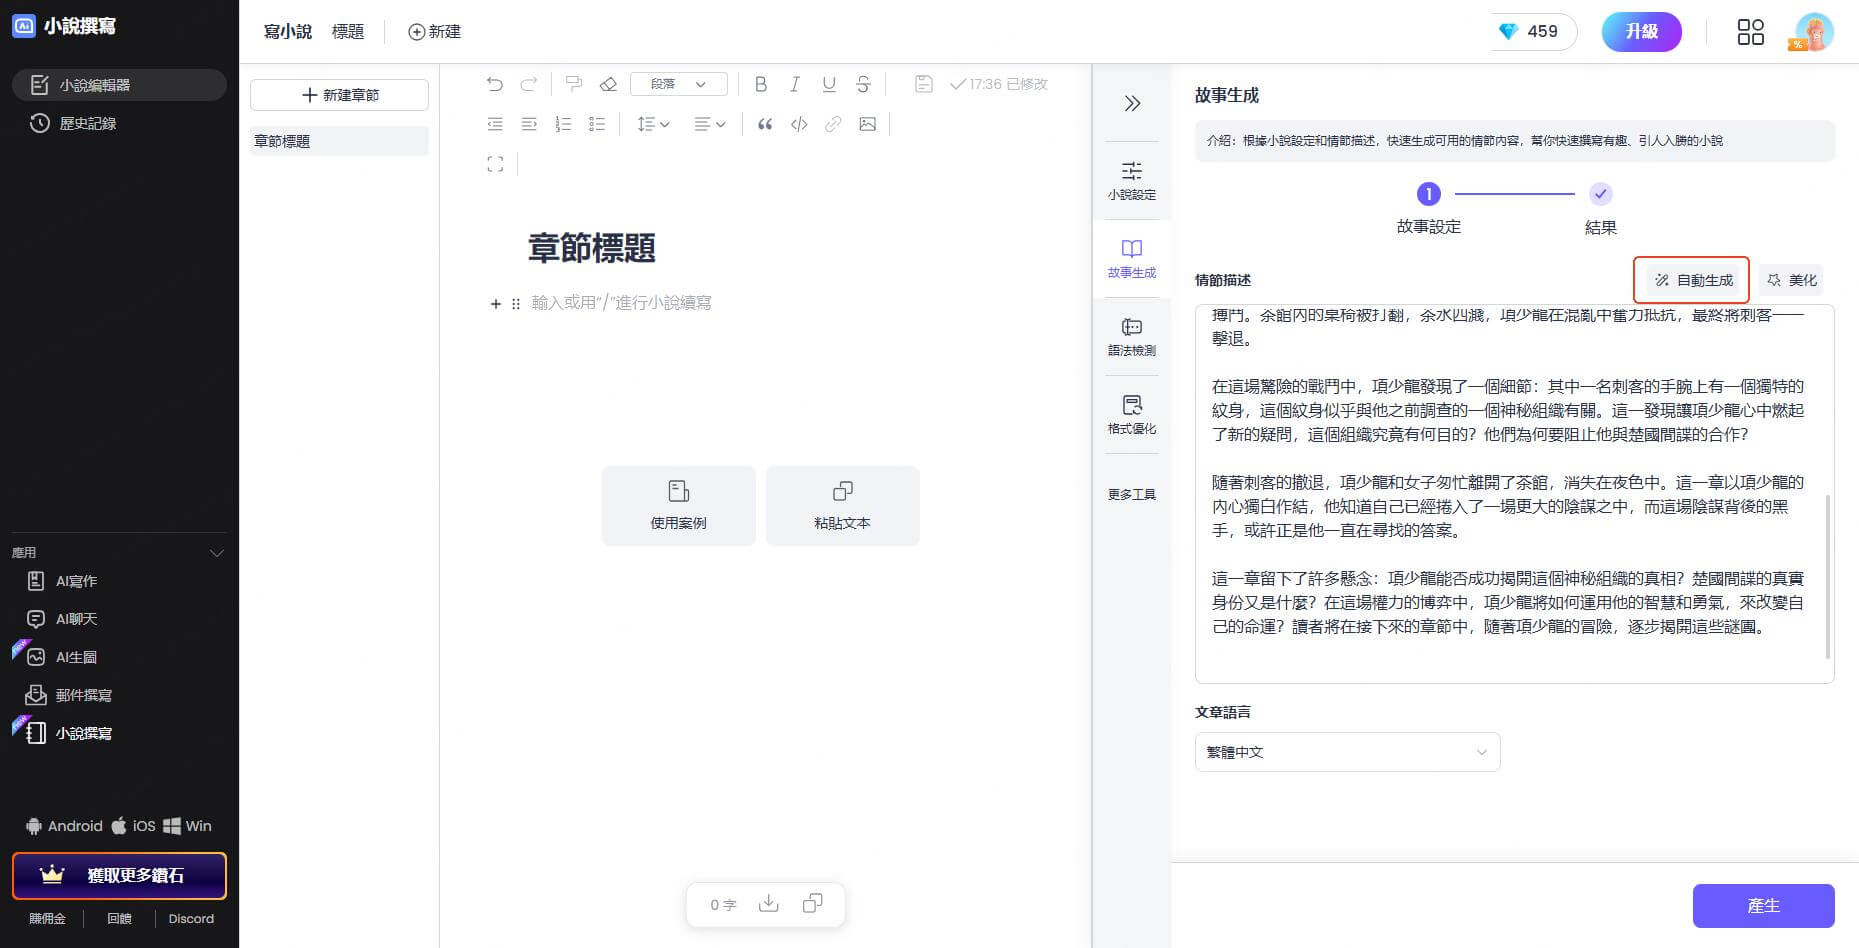Screen dimensions: 1859x948
Task: Click the plot description scrollbar
Action: tap(1828, 576)
